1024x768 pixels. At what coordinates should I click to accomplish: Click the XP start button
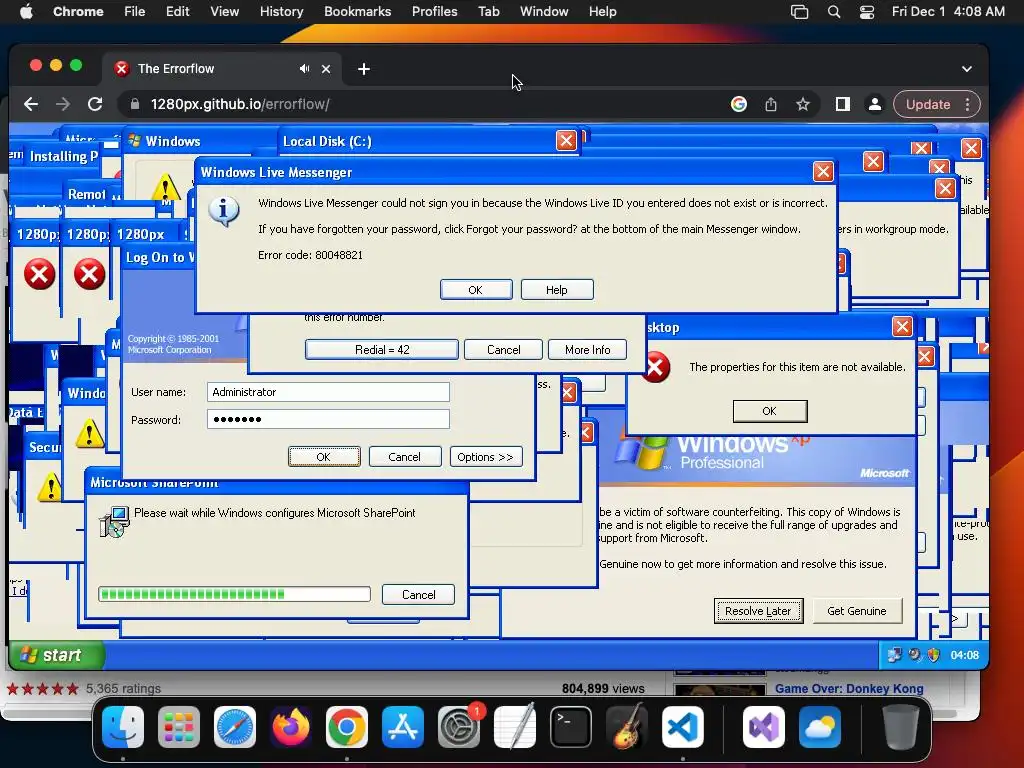tap(57, 655)
